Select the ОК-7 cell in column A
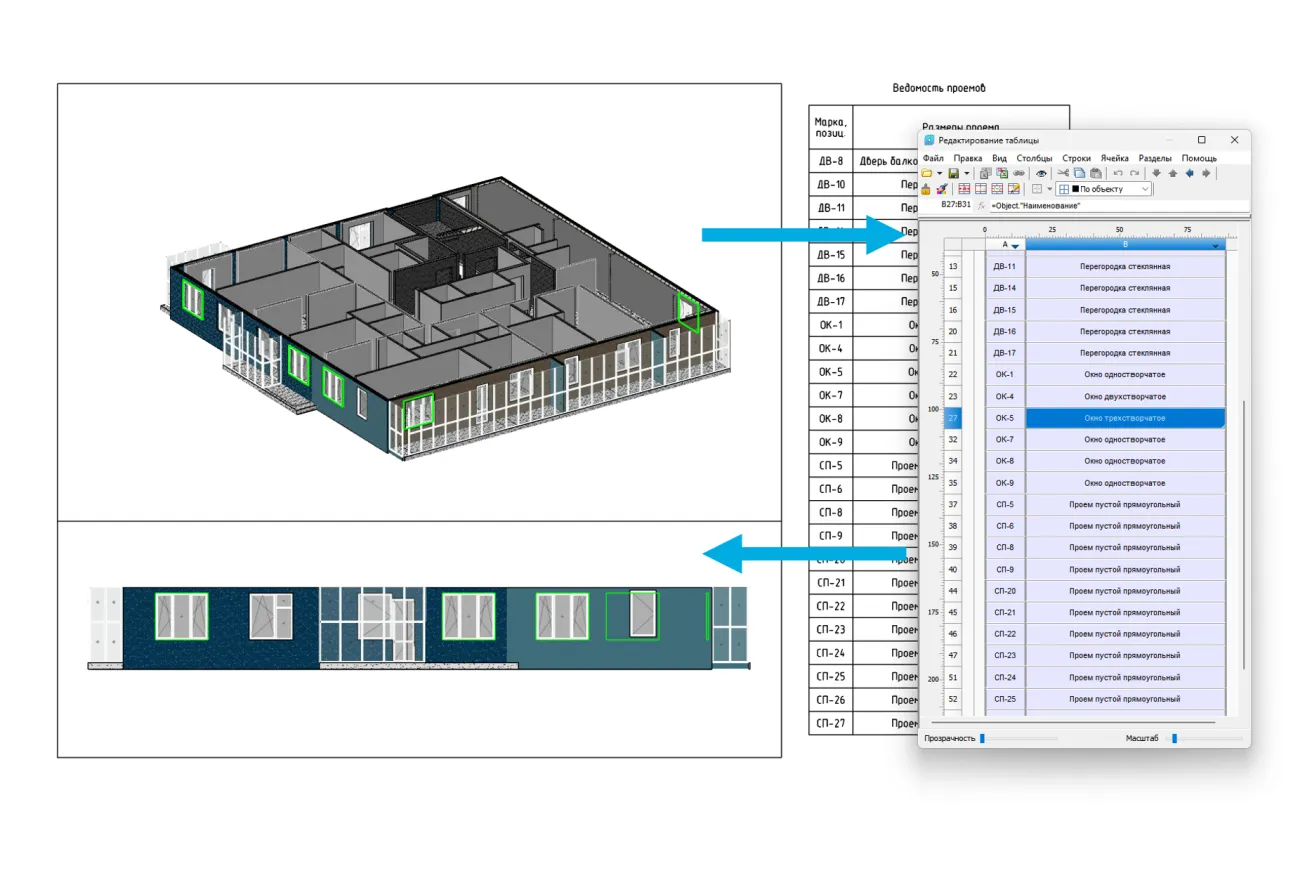 1004,439
